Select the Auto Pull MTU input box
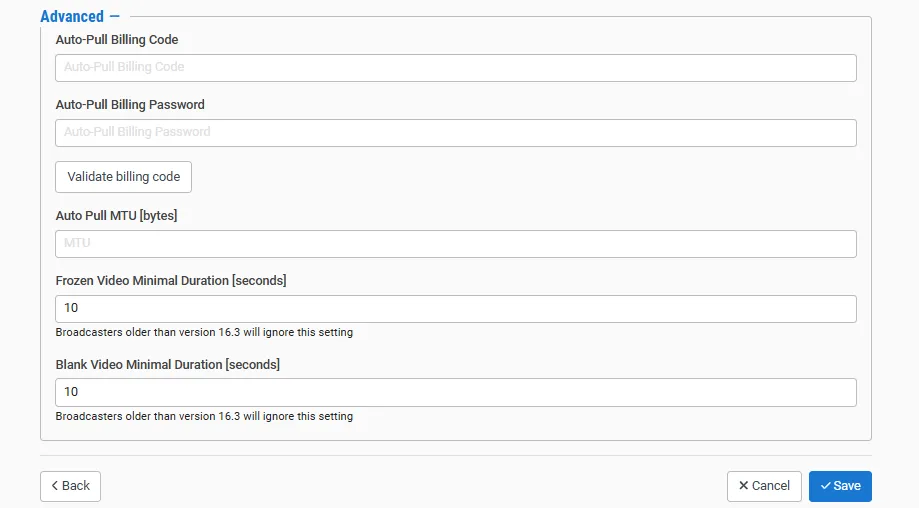This screenshot has height=508, width=919. (456, 244)
